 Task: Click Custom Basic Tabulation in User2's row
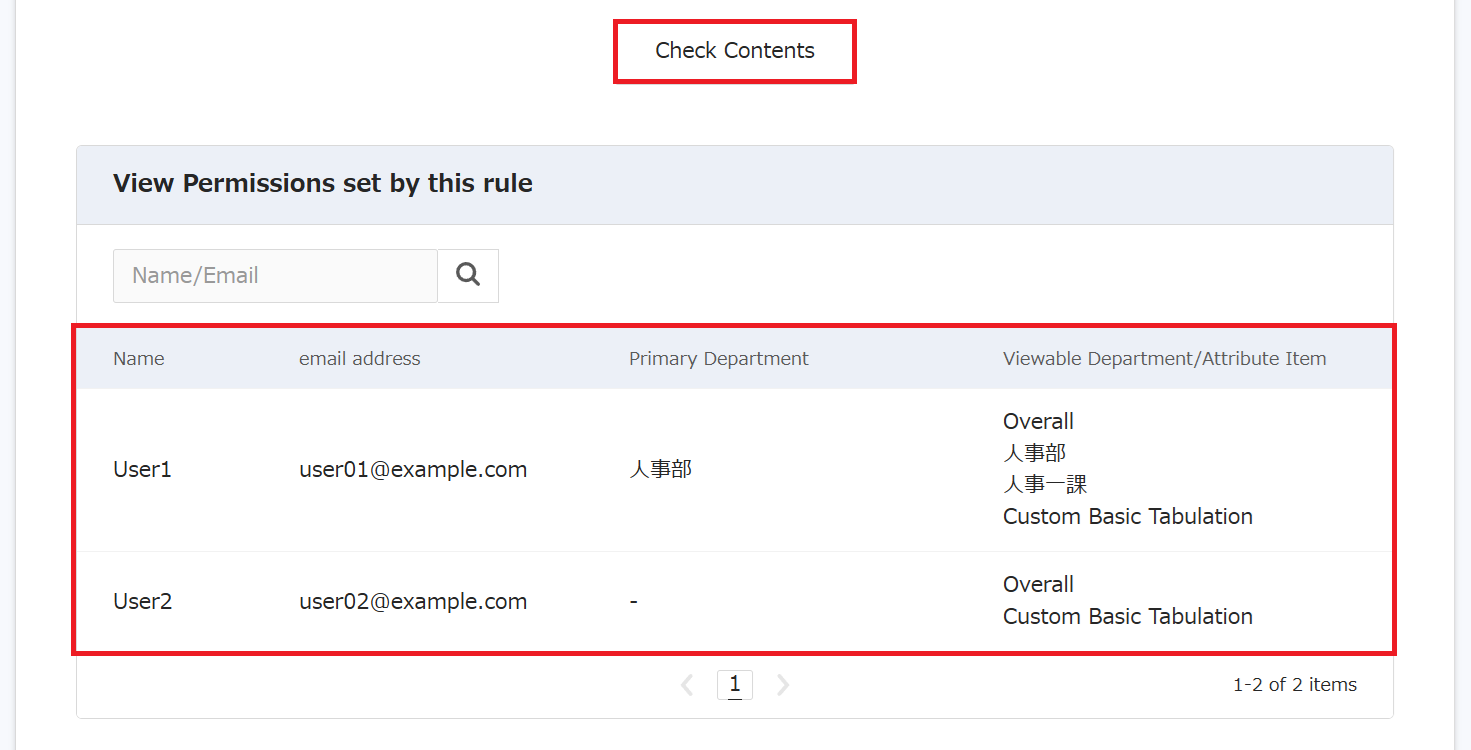(x=1127, y=617)
